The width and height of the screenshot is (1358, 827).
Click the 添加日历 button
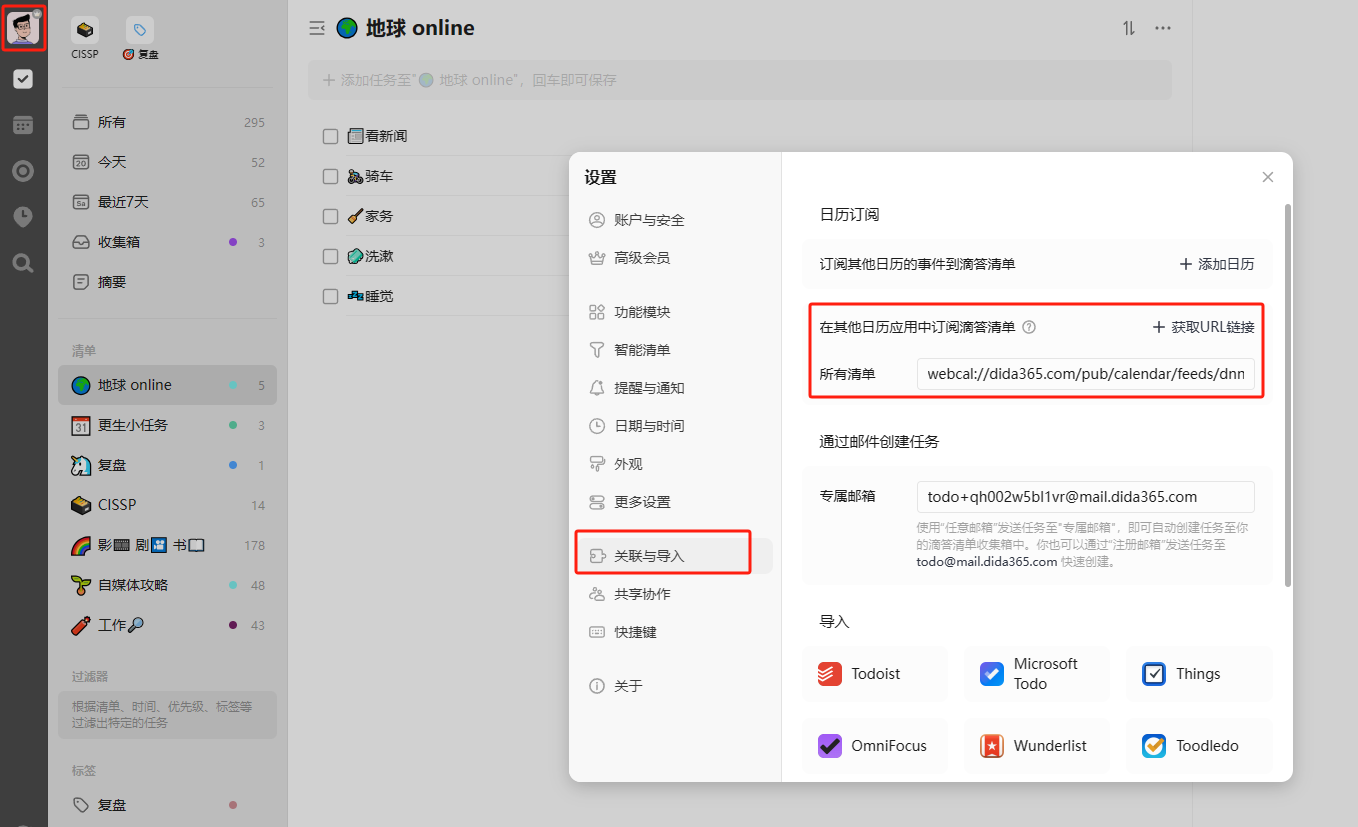click(x=1217, y=264)
